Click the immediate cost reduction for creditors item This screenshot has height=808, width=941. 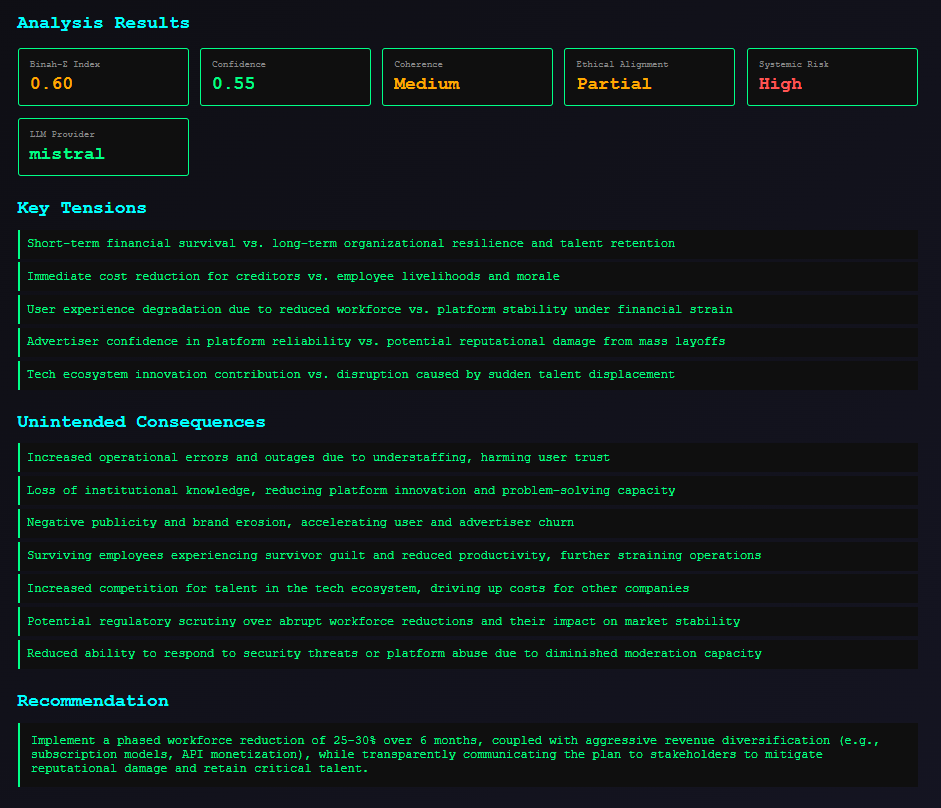pos(293,276)
